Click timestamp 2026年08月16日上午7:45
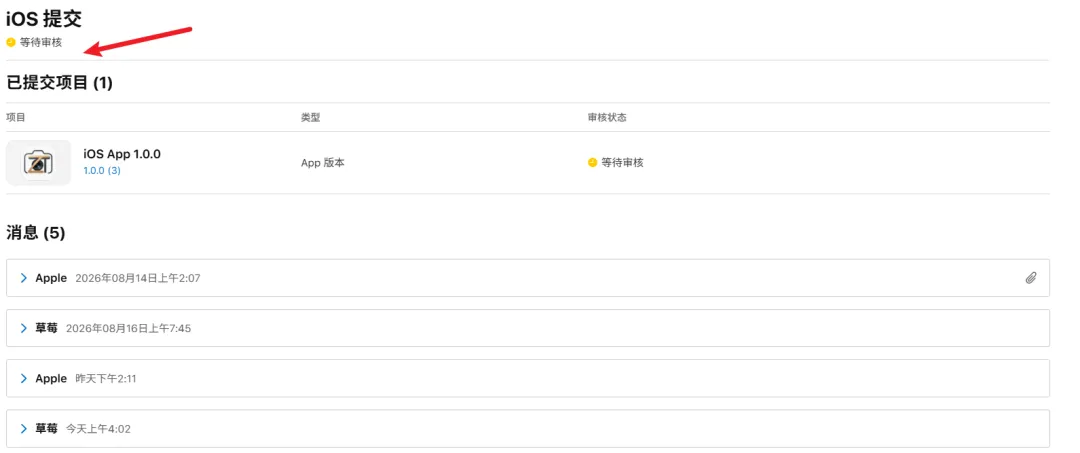Screen dimensions: 1080x453 point(128,328)
